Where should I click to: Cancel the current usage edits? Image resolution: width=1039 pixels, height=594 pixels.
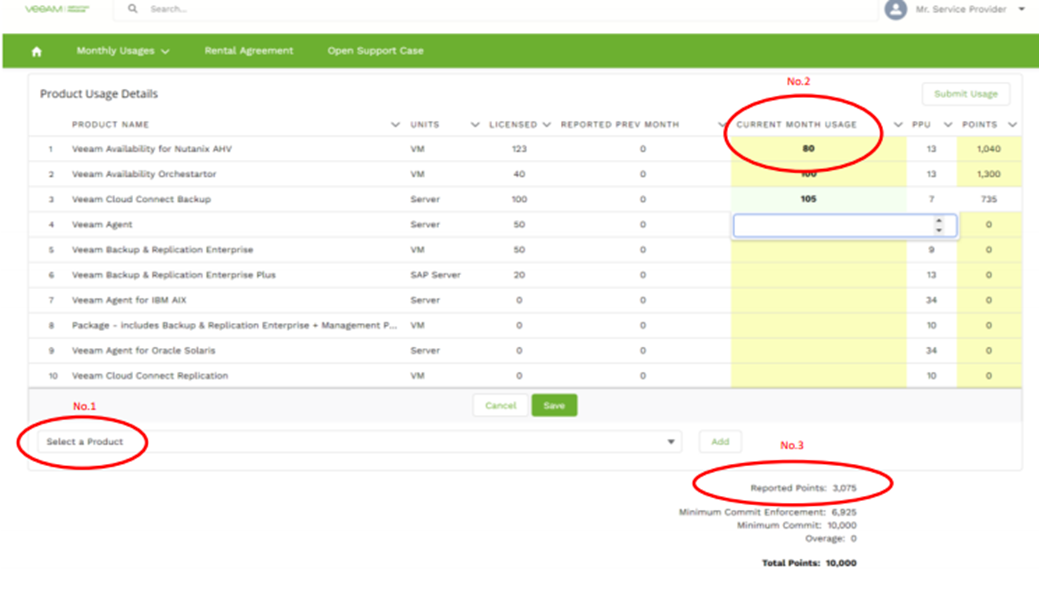(500, 405)
